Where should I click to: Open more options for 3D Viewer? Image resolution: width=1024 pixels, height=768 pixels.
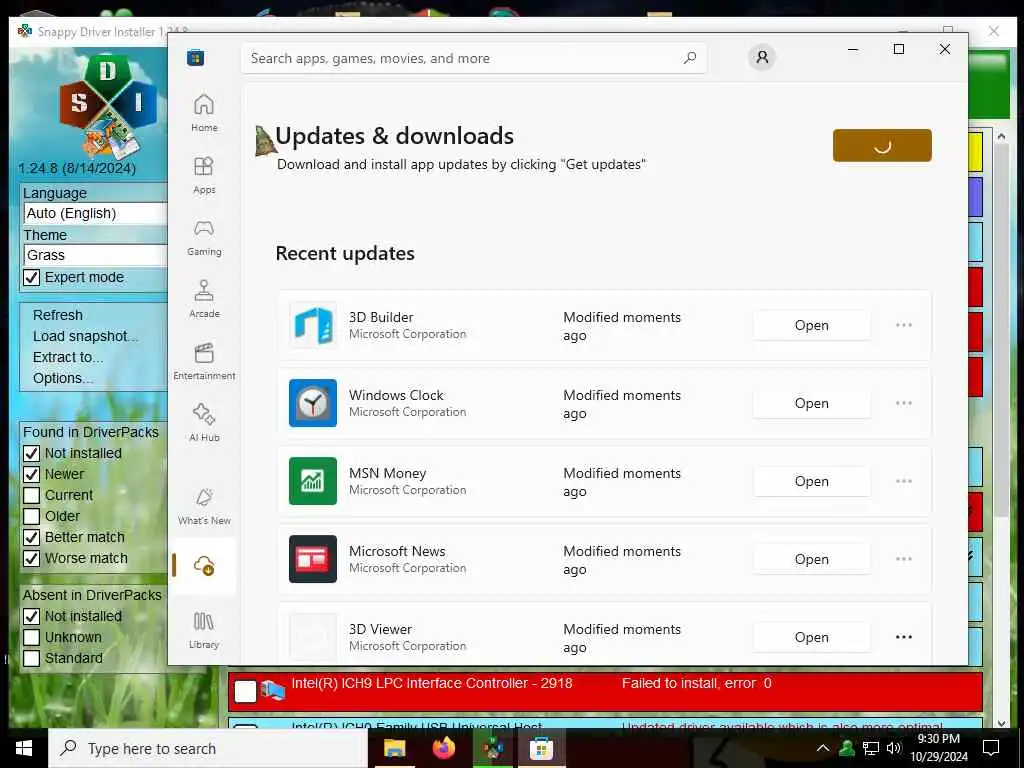pos(904,637)
